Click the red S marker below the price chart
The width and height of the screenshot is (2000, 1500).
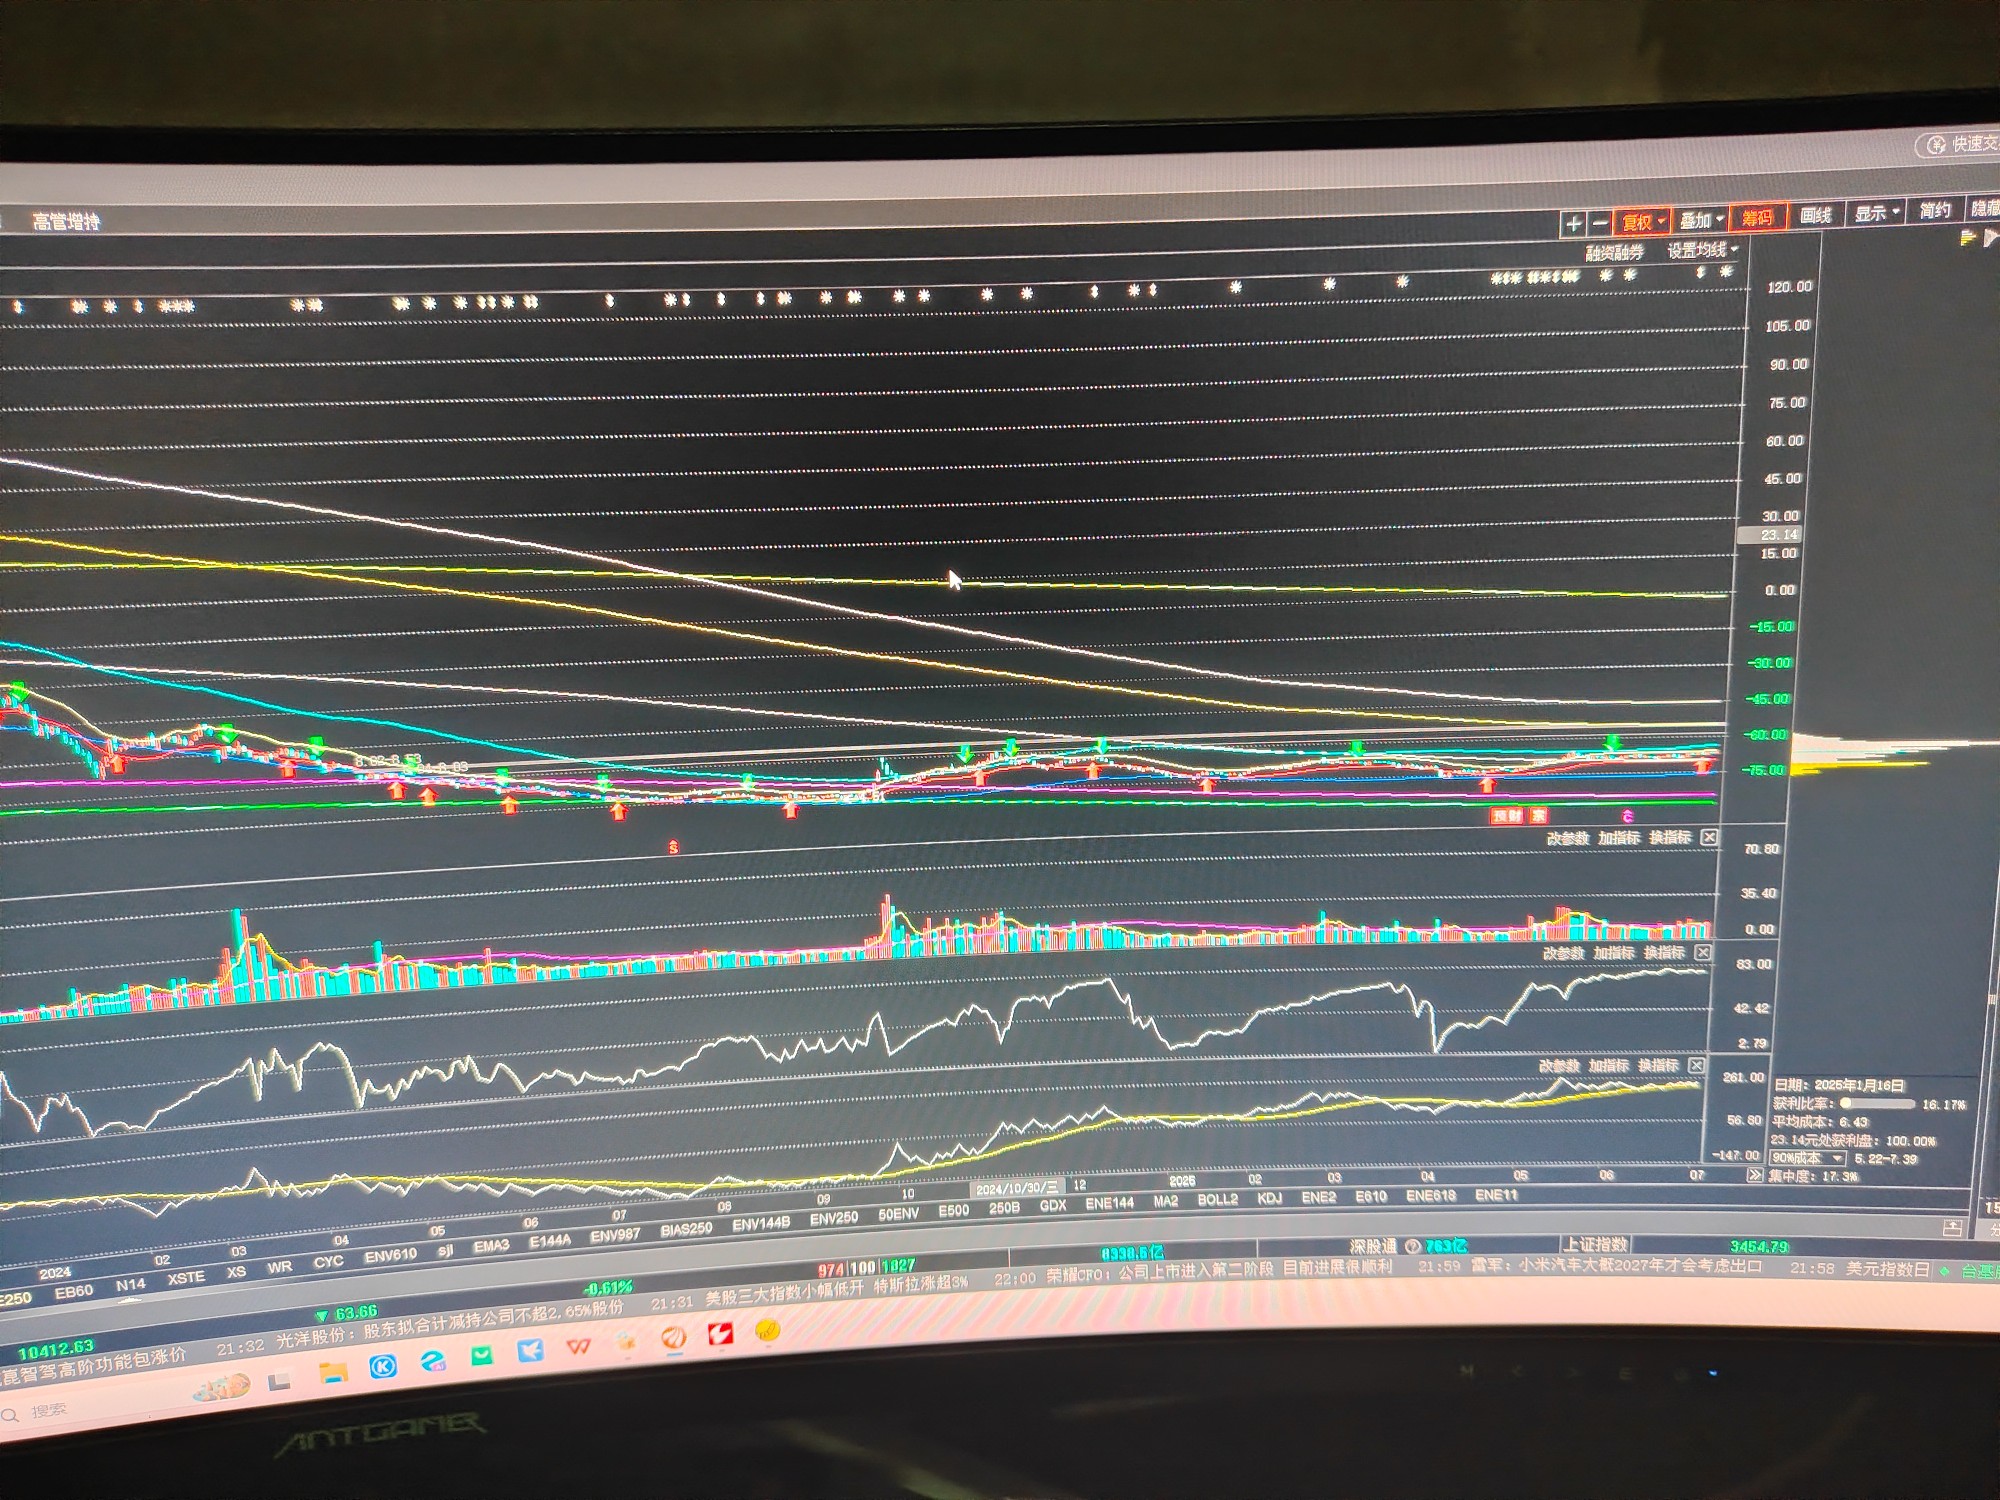pos(673,848)
